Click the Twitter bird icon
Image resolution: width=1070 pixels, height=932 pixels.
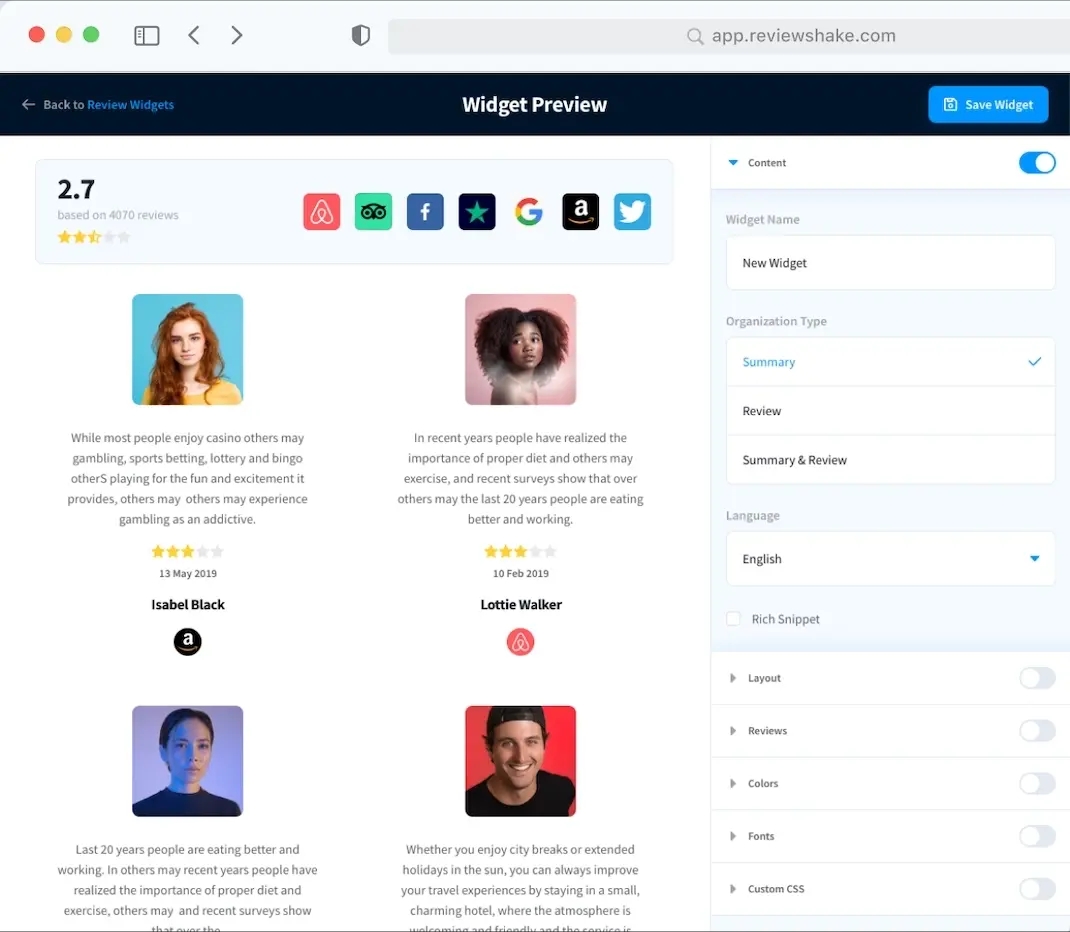(x=632, y=212)
